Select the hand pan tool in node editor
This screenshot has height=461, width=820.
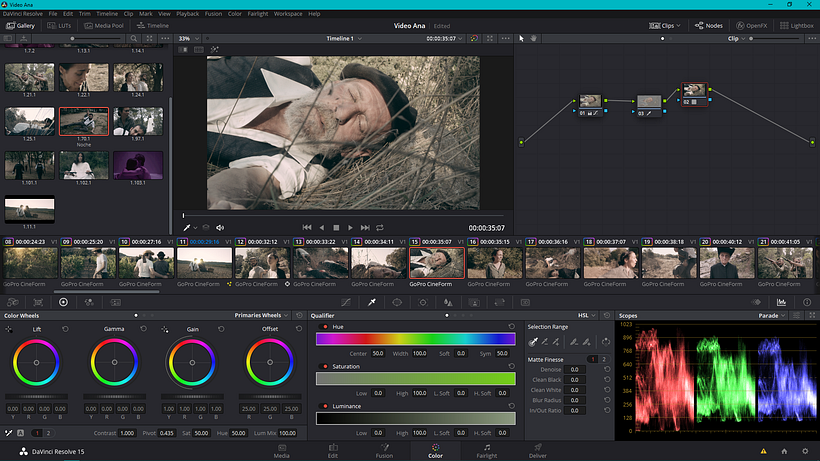[x=533, y=39]
